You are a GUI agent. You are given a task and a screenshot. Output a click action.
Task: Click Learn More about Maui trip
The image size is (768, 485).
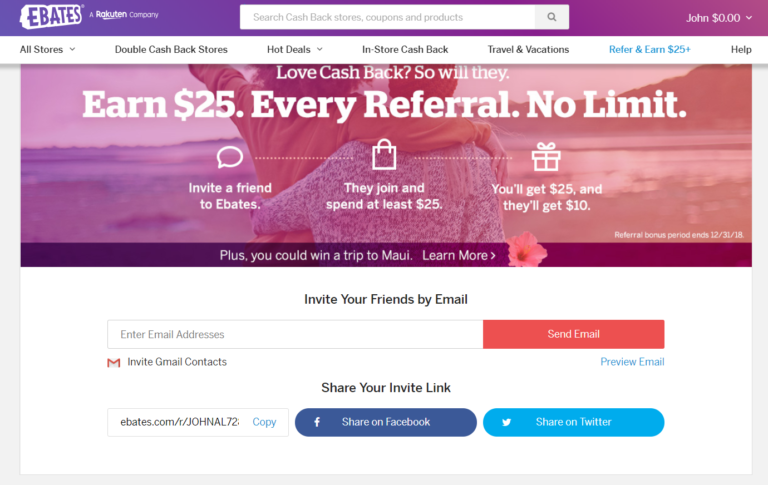[x=459, y=255]
